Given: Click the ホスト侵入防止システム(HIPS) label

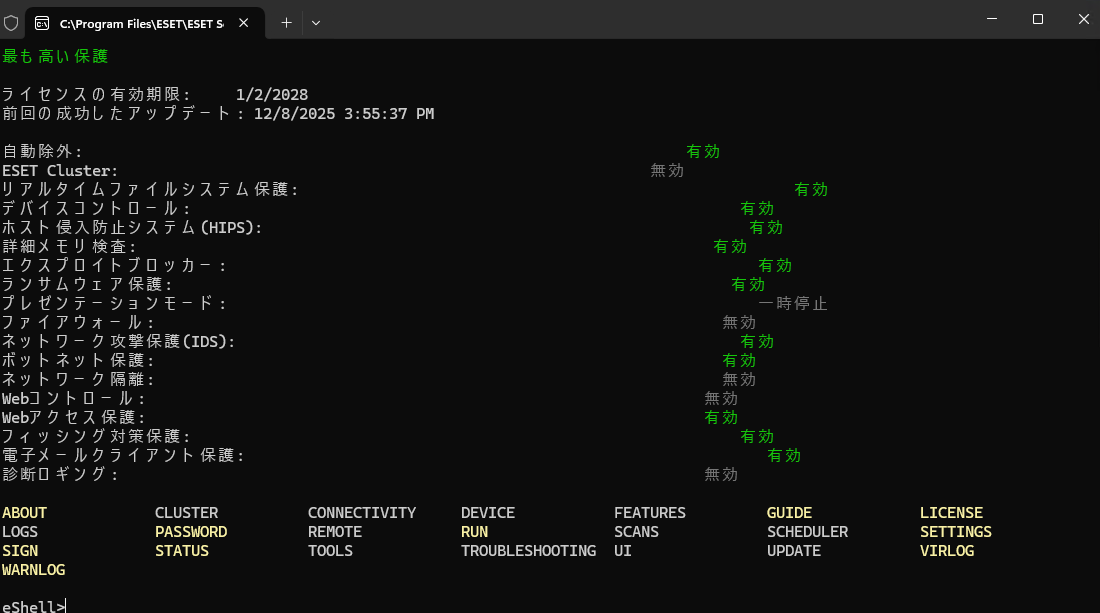Looking at the screenshot, I should (x=132, y=227).
